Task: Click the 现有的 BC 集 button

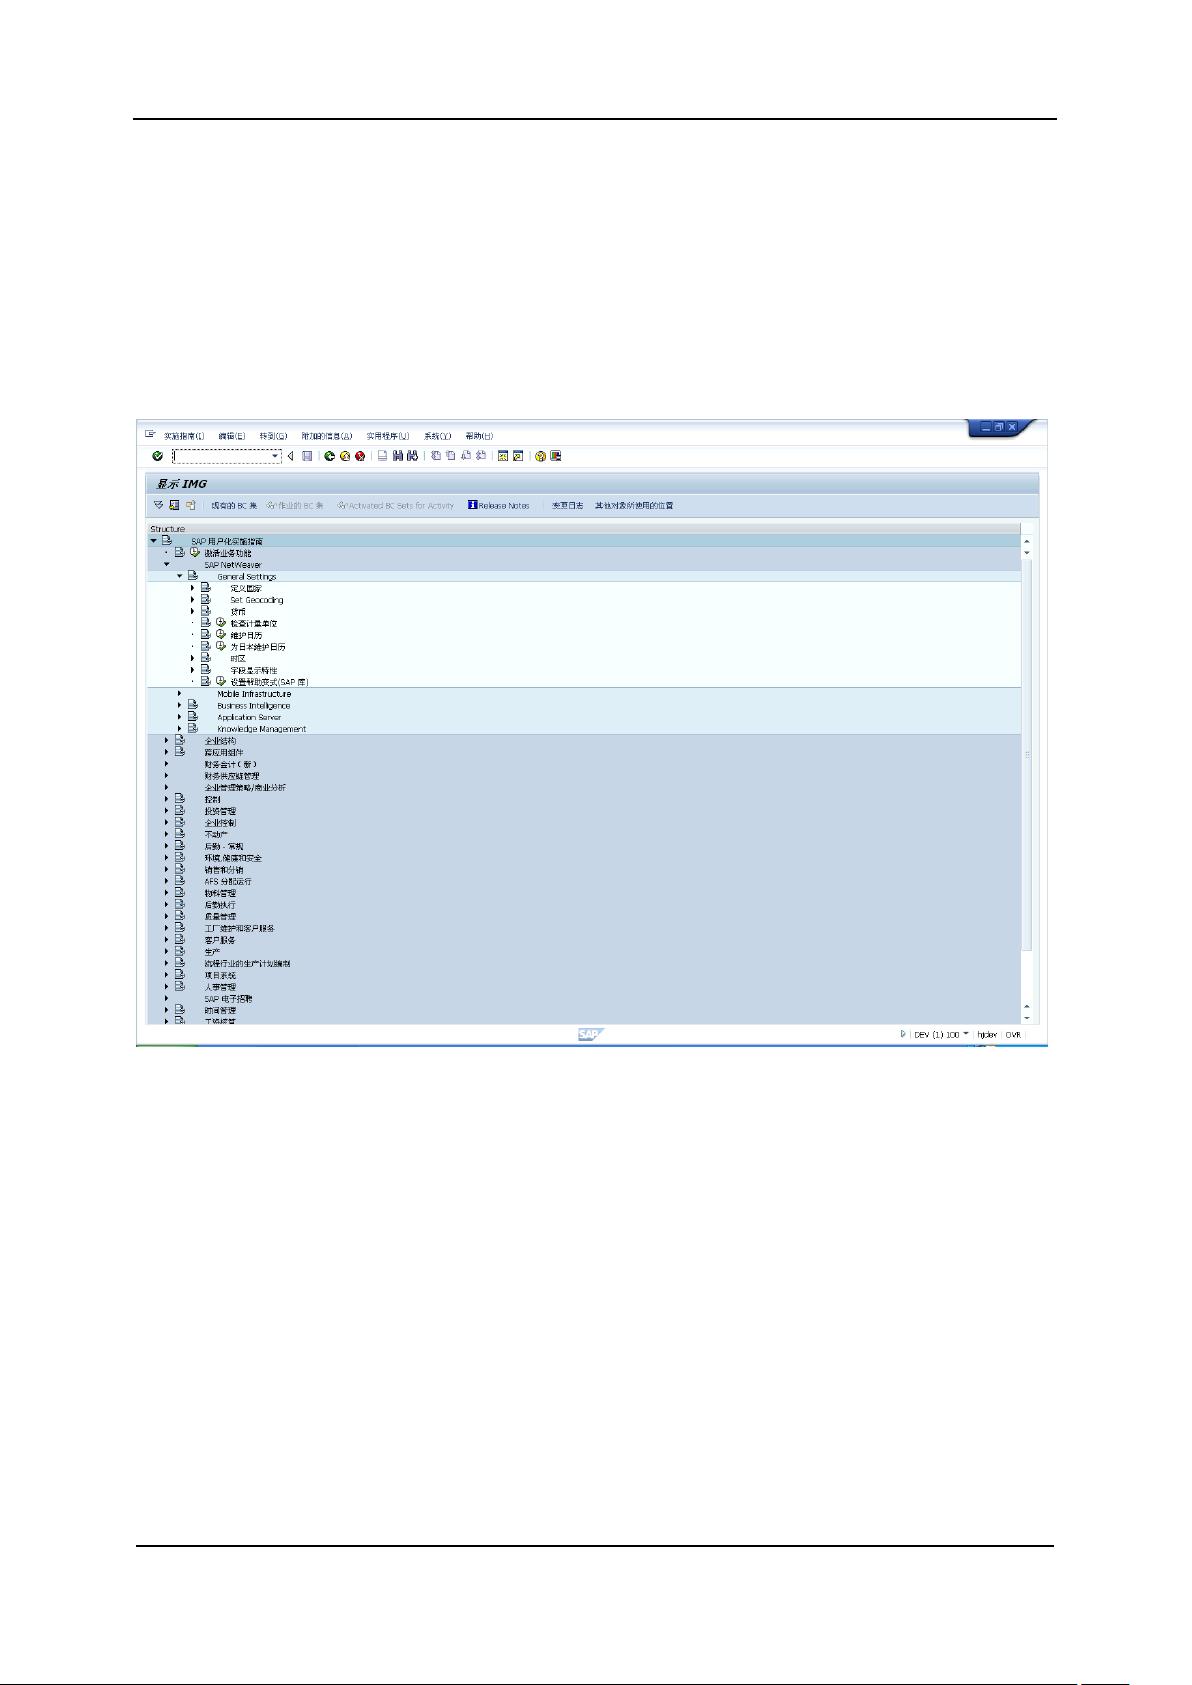Action: [234, 505]
